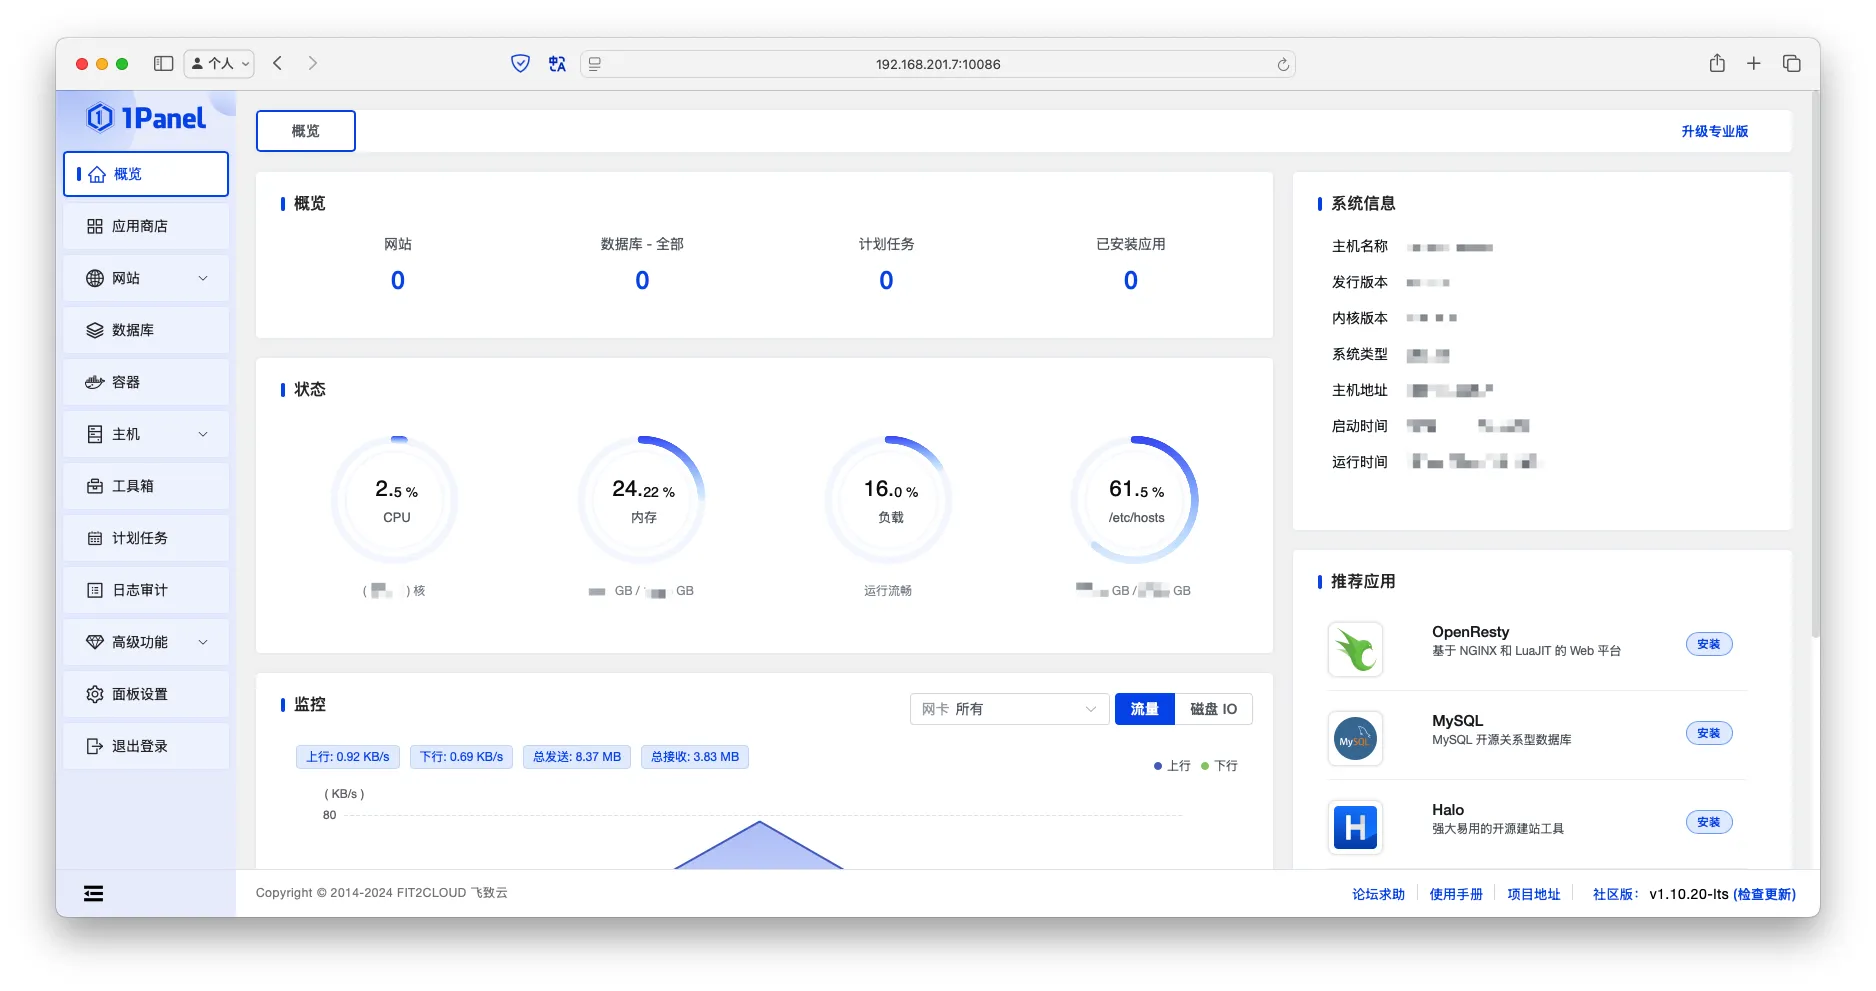The height and width of the screenshot is (991, 1876).
Task: Open Safari's translate page icon
Action: click(557, 64)
